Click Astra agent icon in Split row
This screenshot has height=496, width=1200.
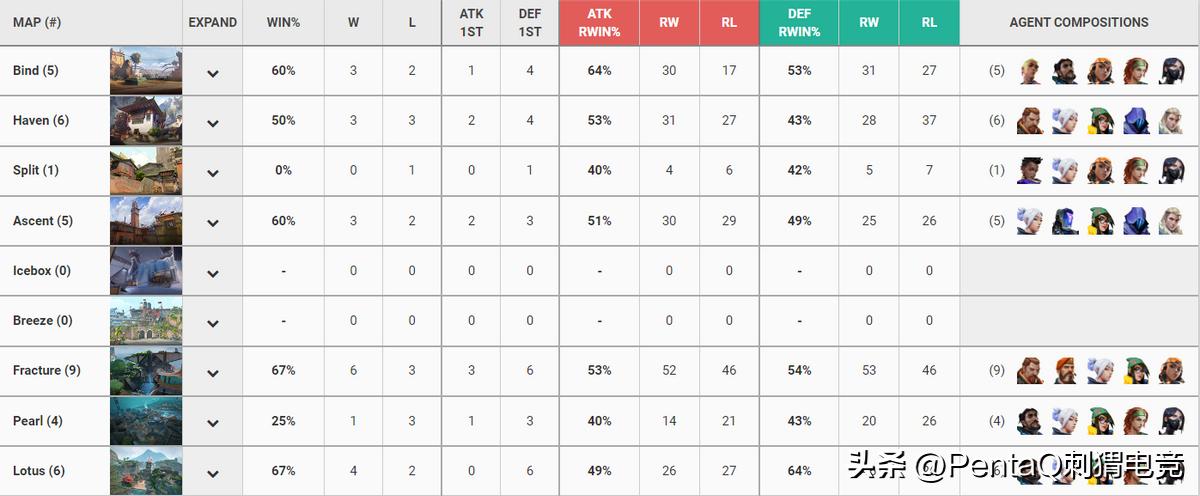tap(1030, 171)
